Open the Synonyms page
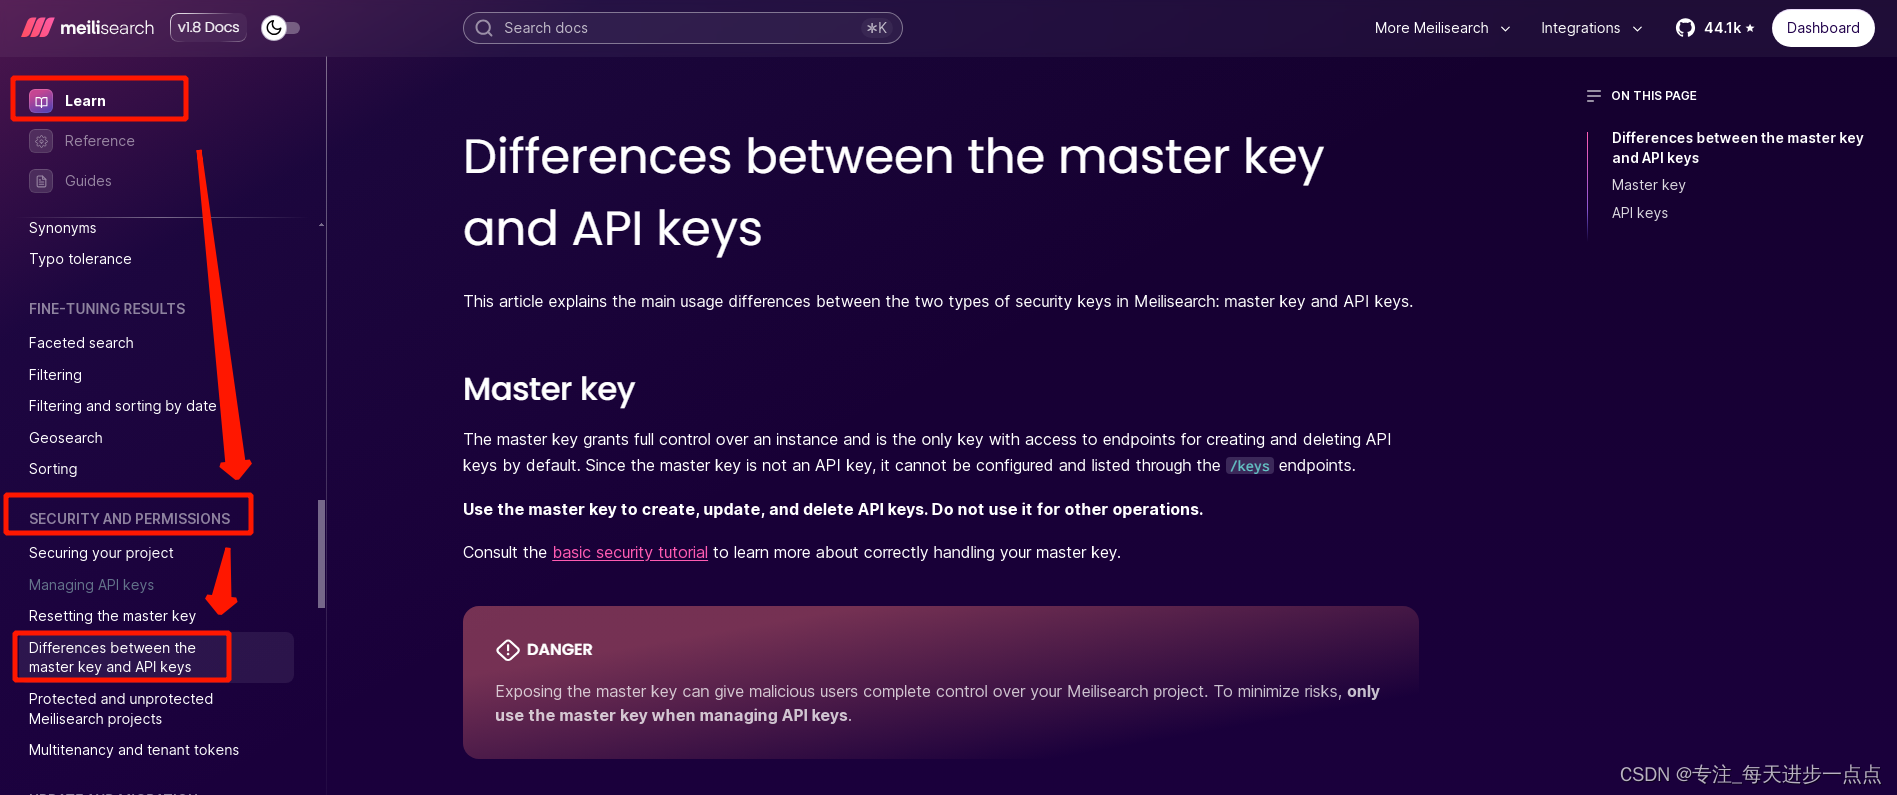 63,228
